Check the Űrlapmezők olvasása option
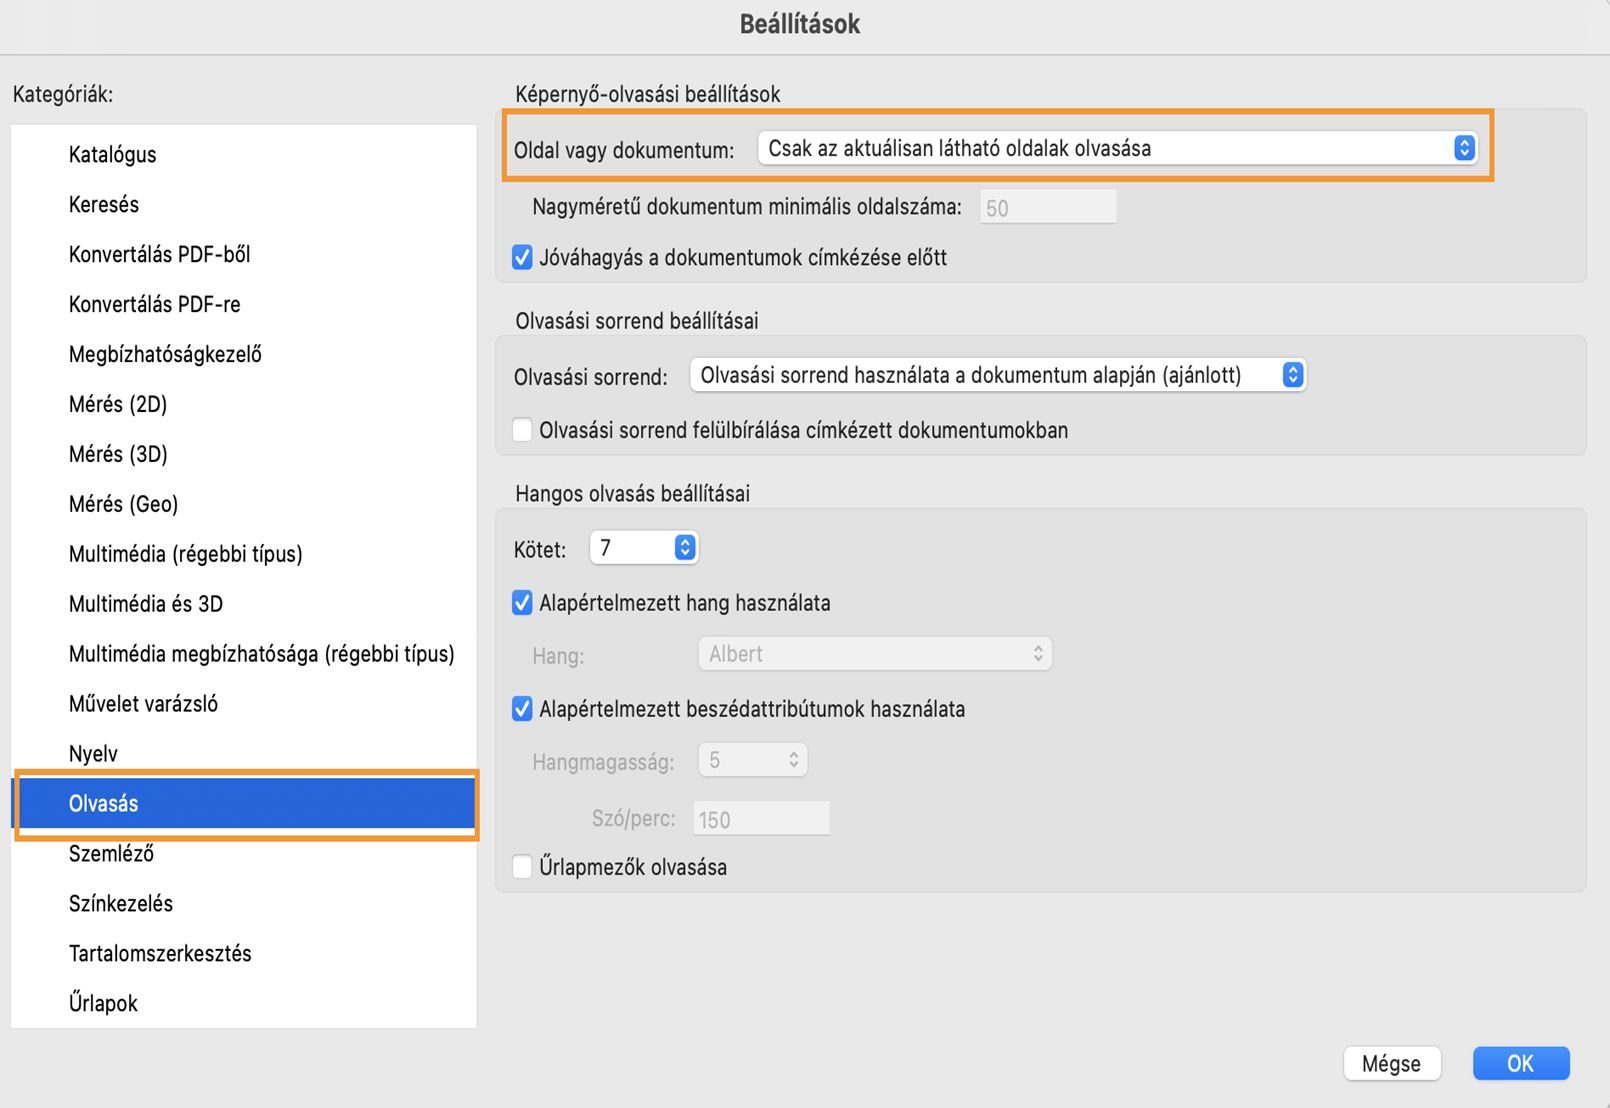 [x=522, y=867]
